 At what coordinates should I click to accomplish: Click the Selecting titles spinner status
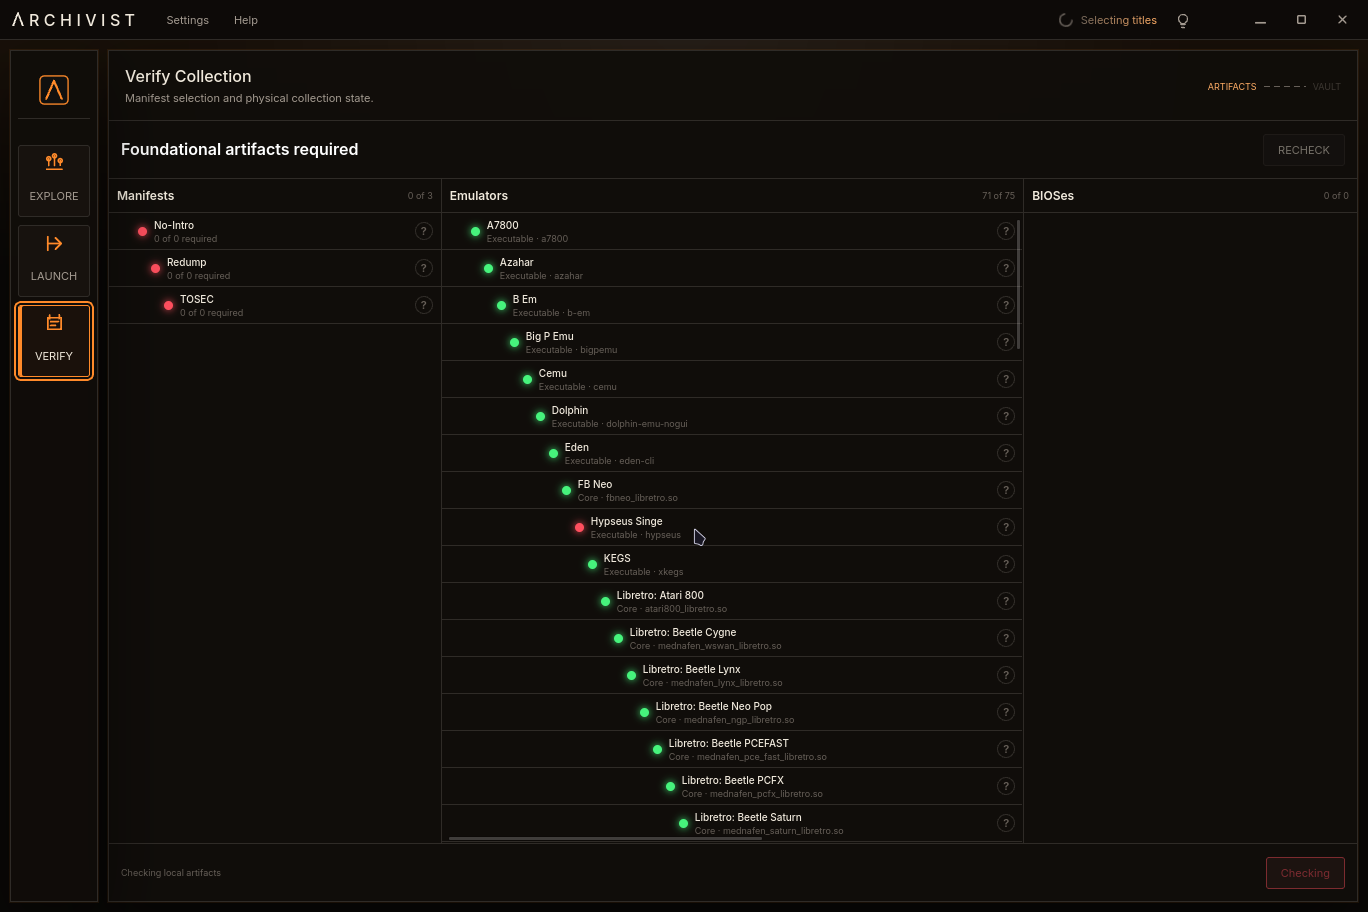(1108, 20)
